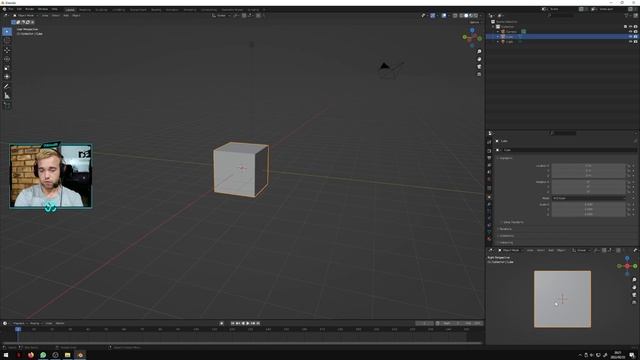Screen dimensions: 640x360
Task: Open Global transform orientation dropdown
Action: click(x=221, y=16)
